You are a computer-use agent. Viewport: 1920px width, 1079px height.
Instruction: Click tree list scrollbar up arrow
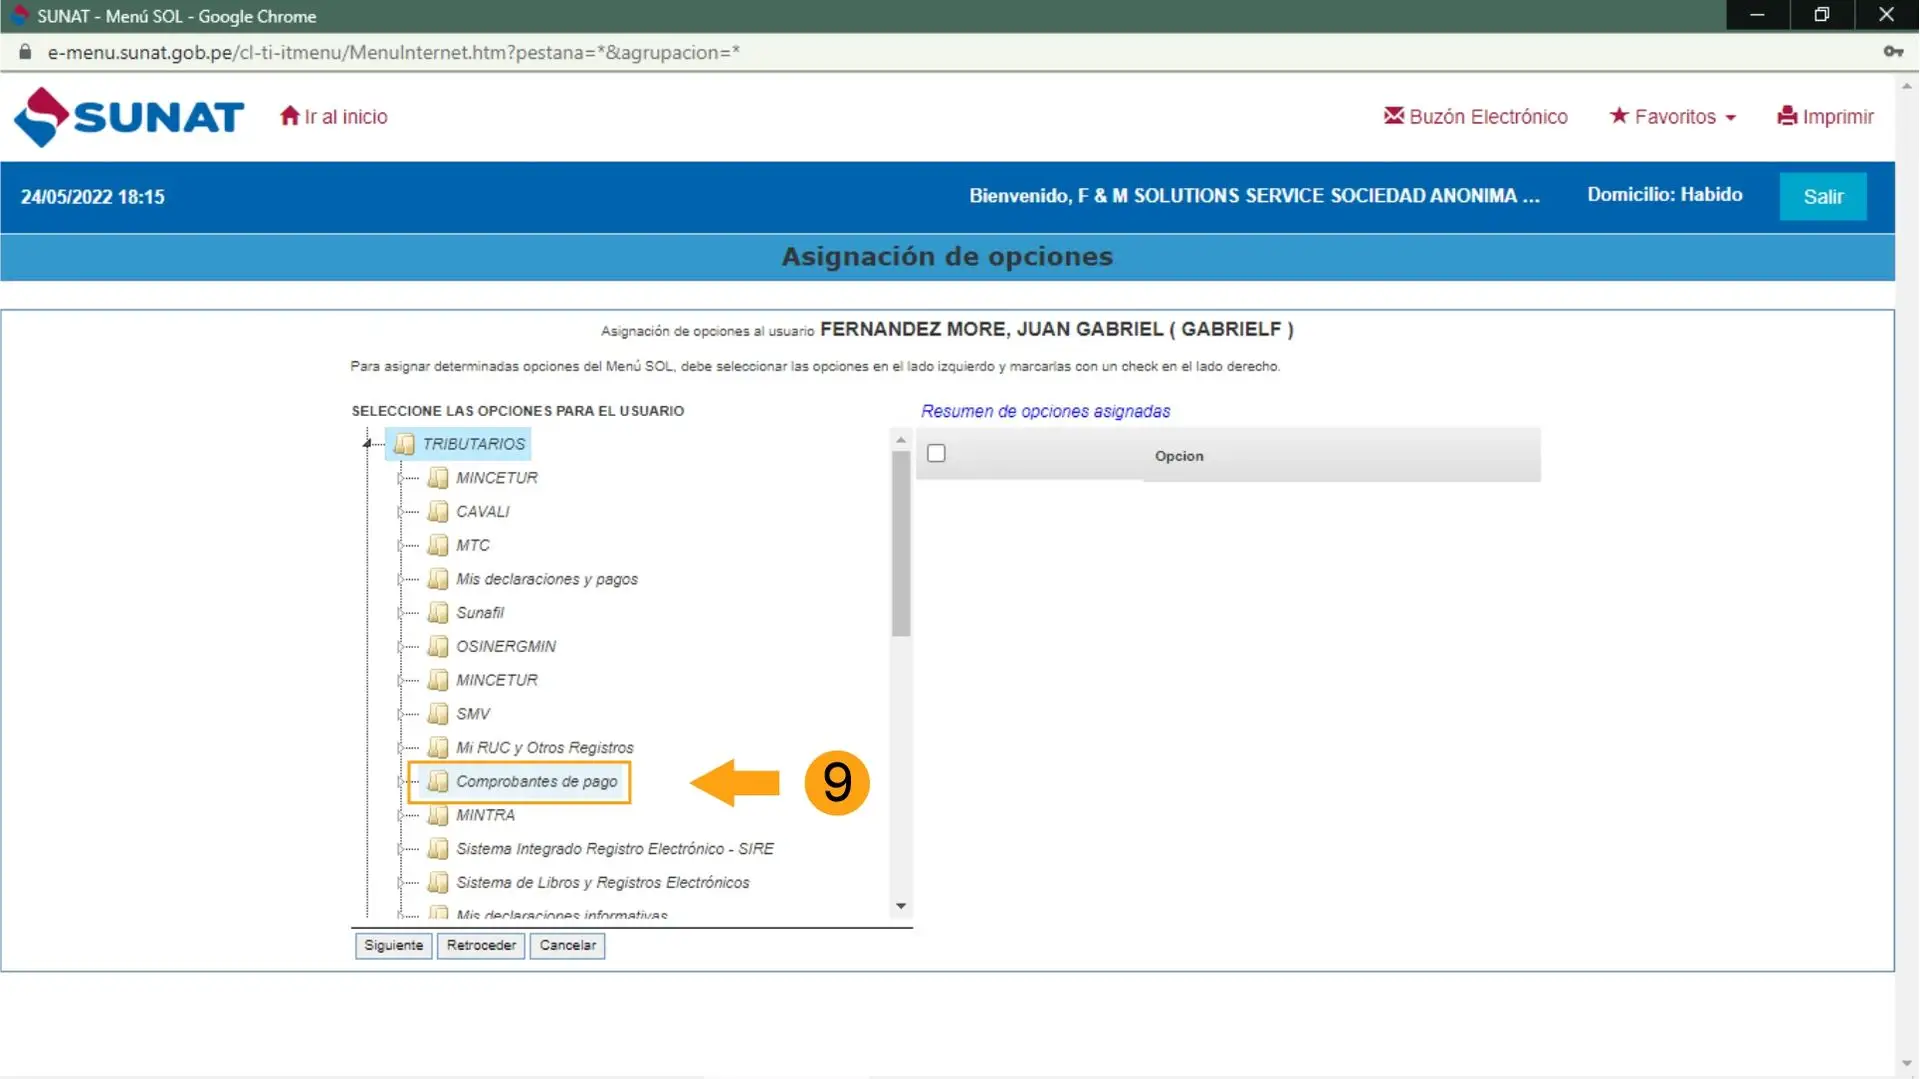(x=901, y=440)
